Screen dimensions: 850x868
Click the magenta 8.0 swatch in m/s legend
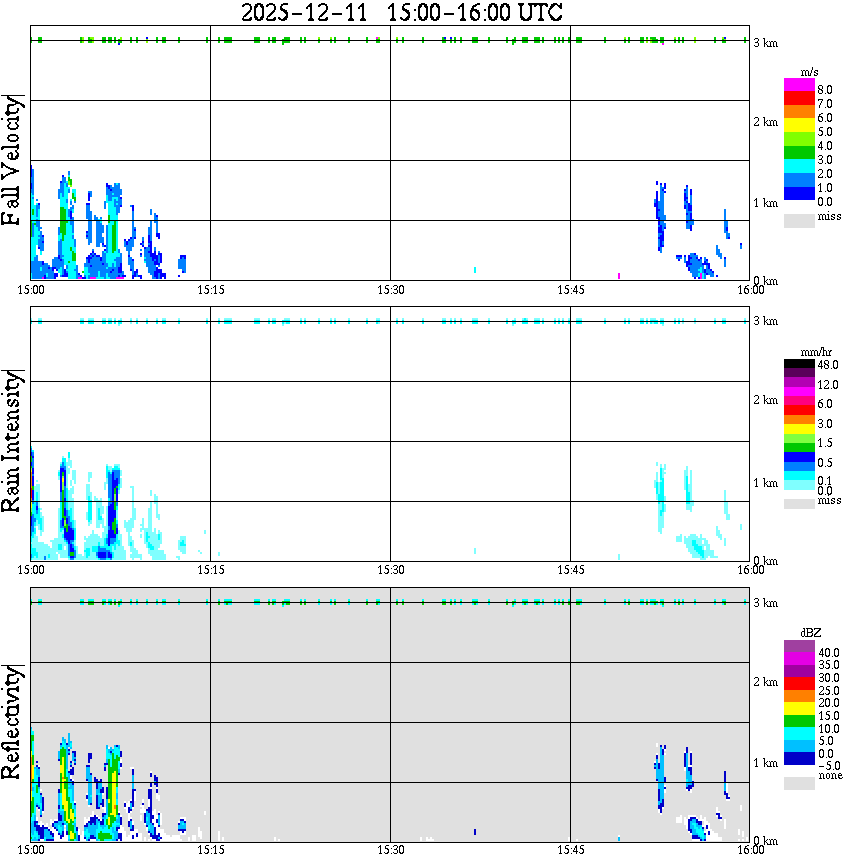799,85
